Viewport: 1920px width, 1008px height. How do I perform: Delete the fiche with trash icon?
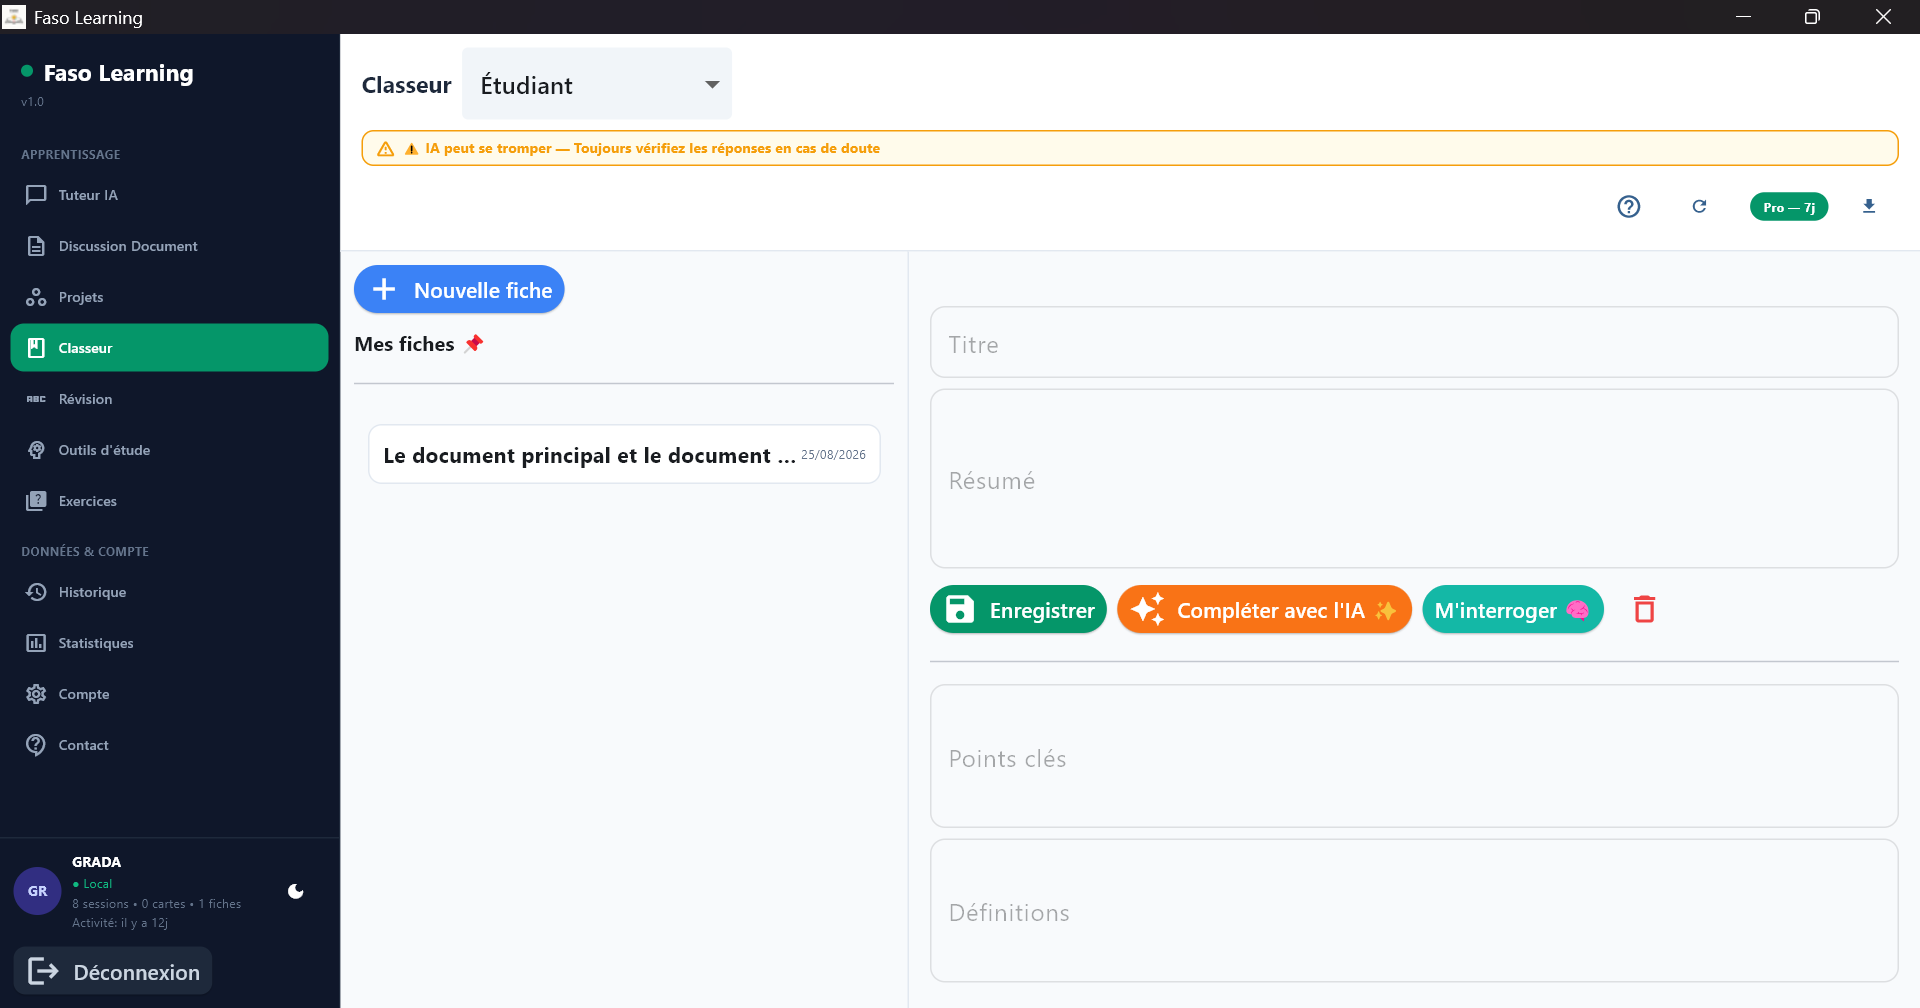1645,610
